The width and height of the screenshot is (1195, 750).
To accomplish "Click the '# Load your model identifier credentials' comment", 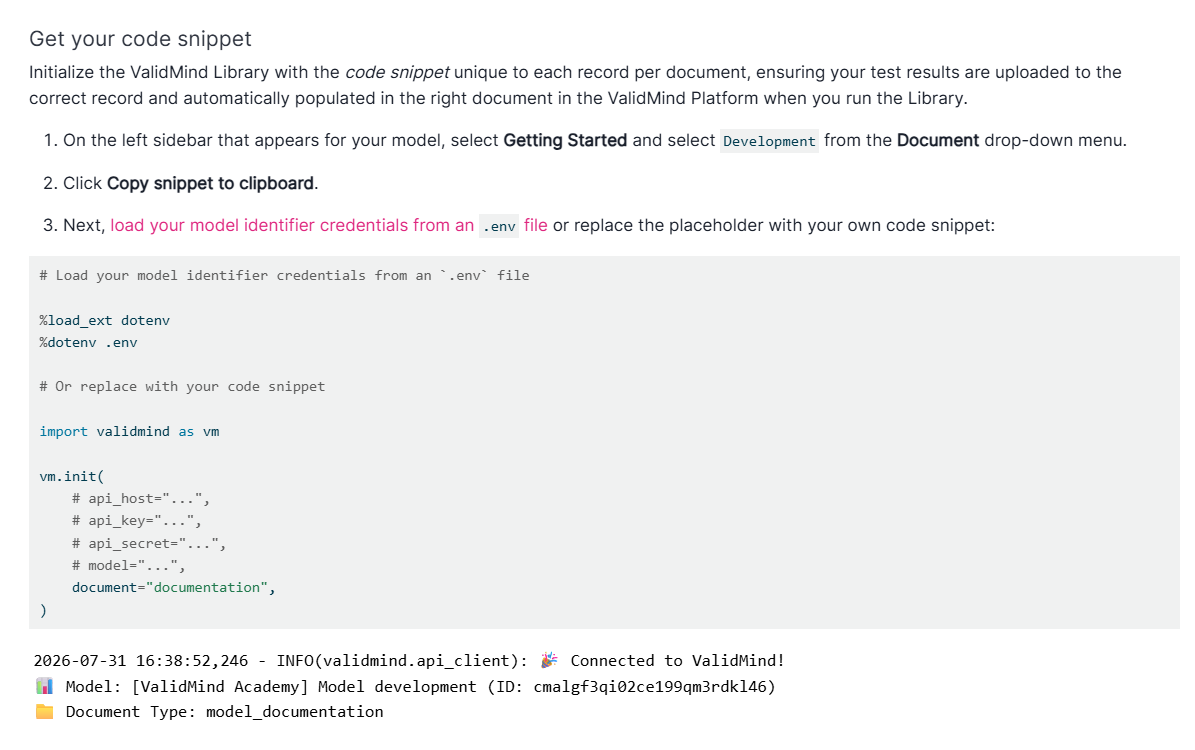I will click(x=284, y=275).
